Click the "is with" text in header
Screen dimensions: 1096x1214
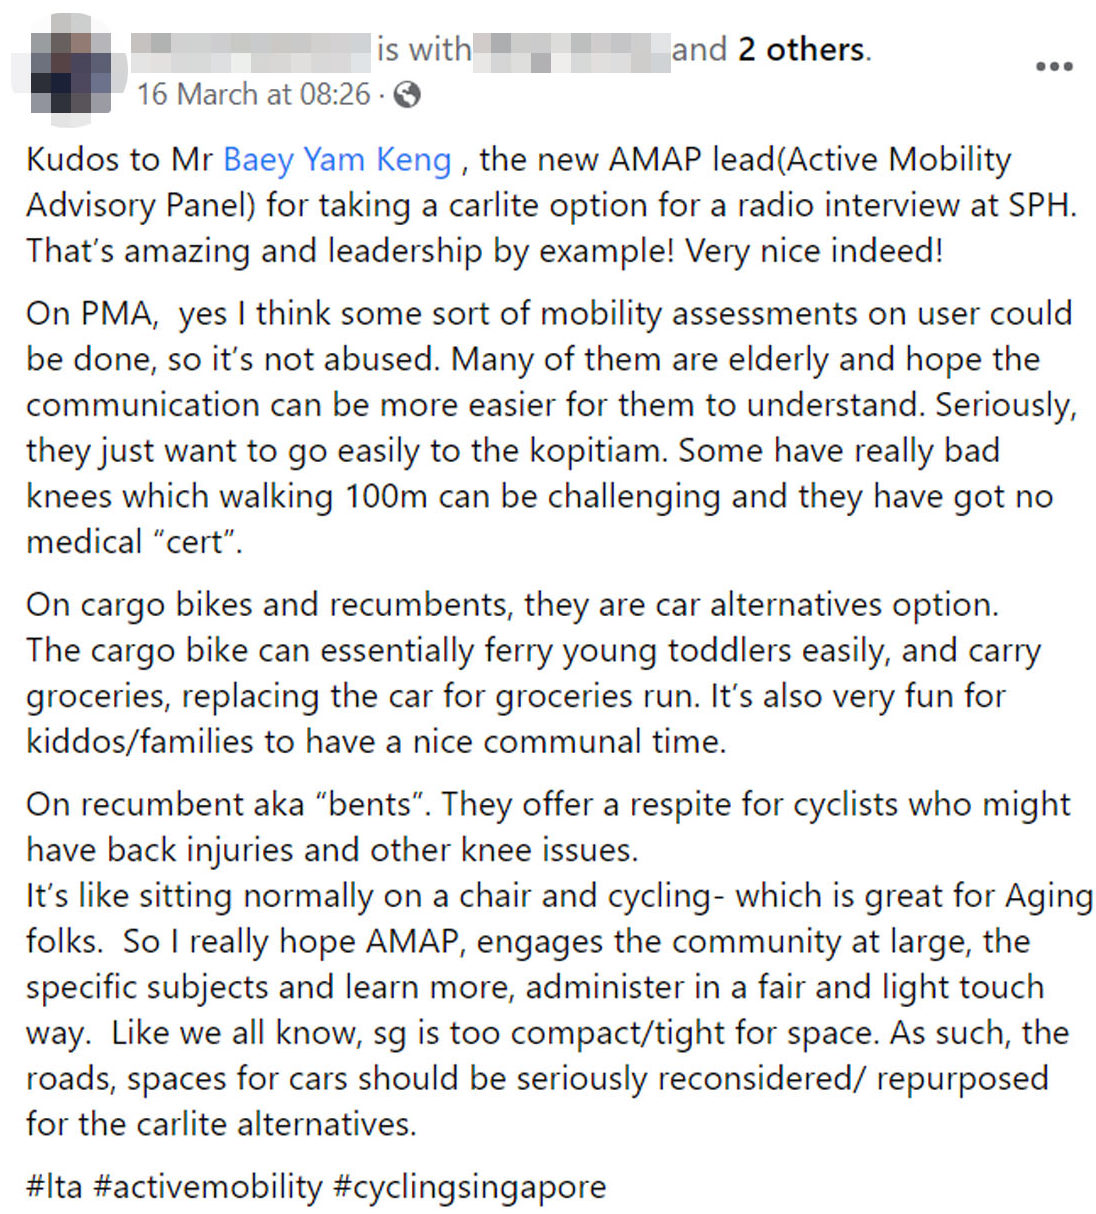423,49
